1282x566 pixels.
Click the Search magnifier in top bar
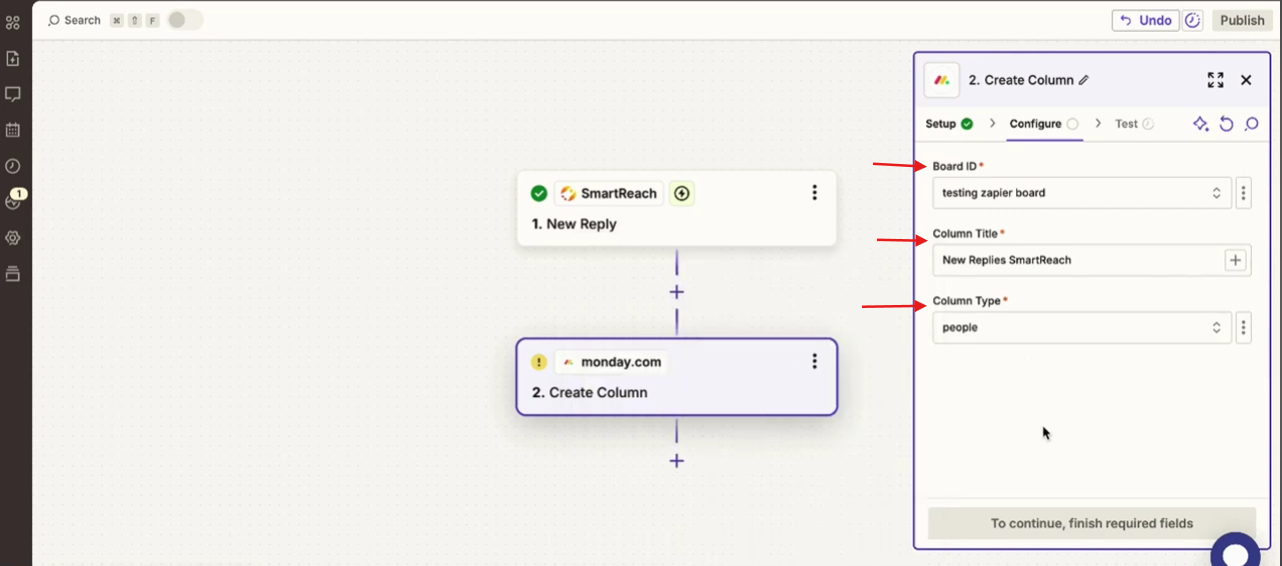(x=54, y=20)
